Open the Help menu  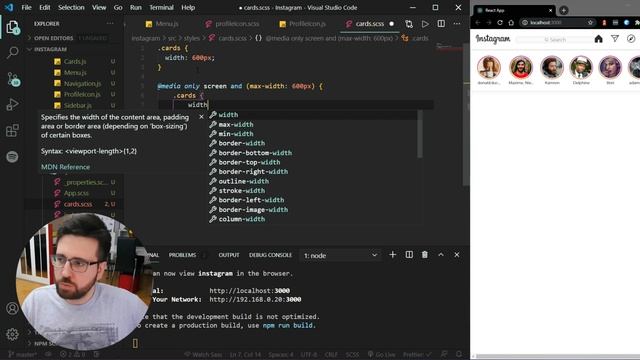click(x=188, y=7)
